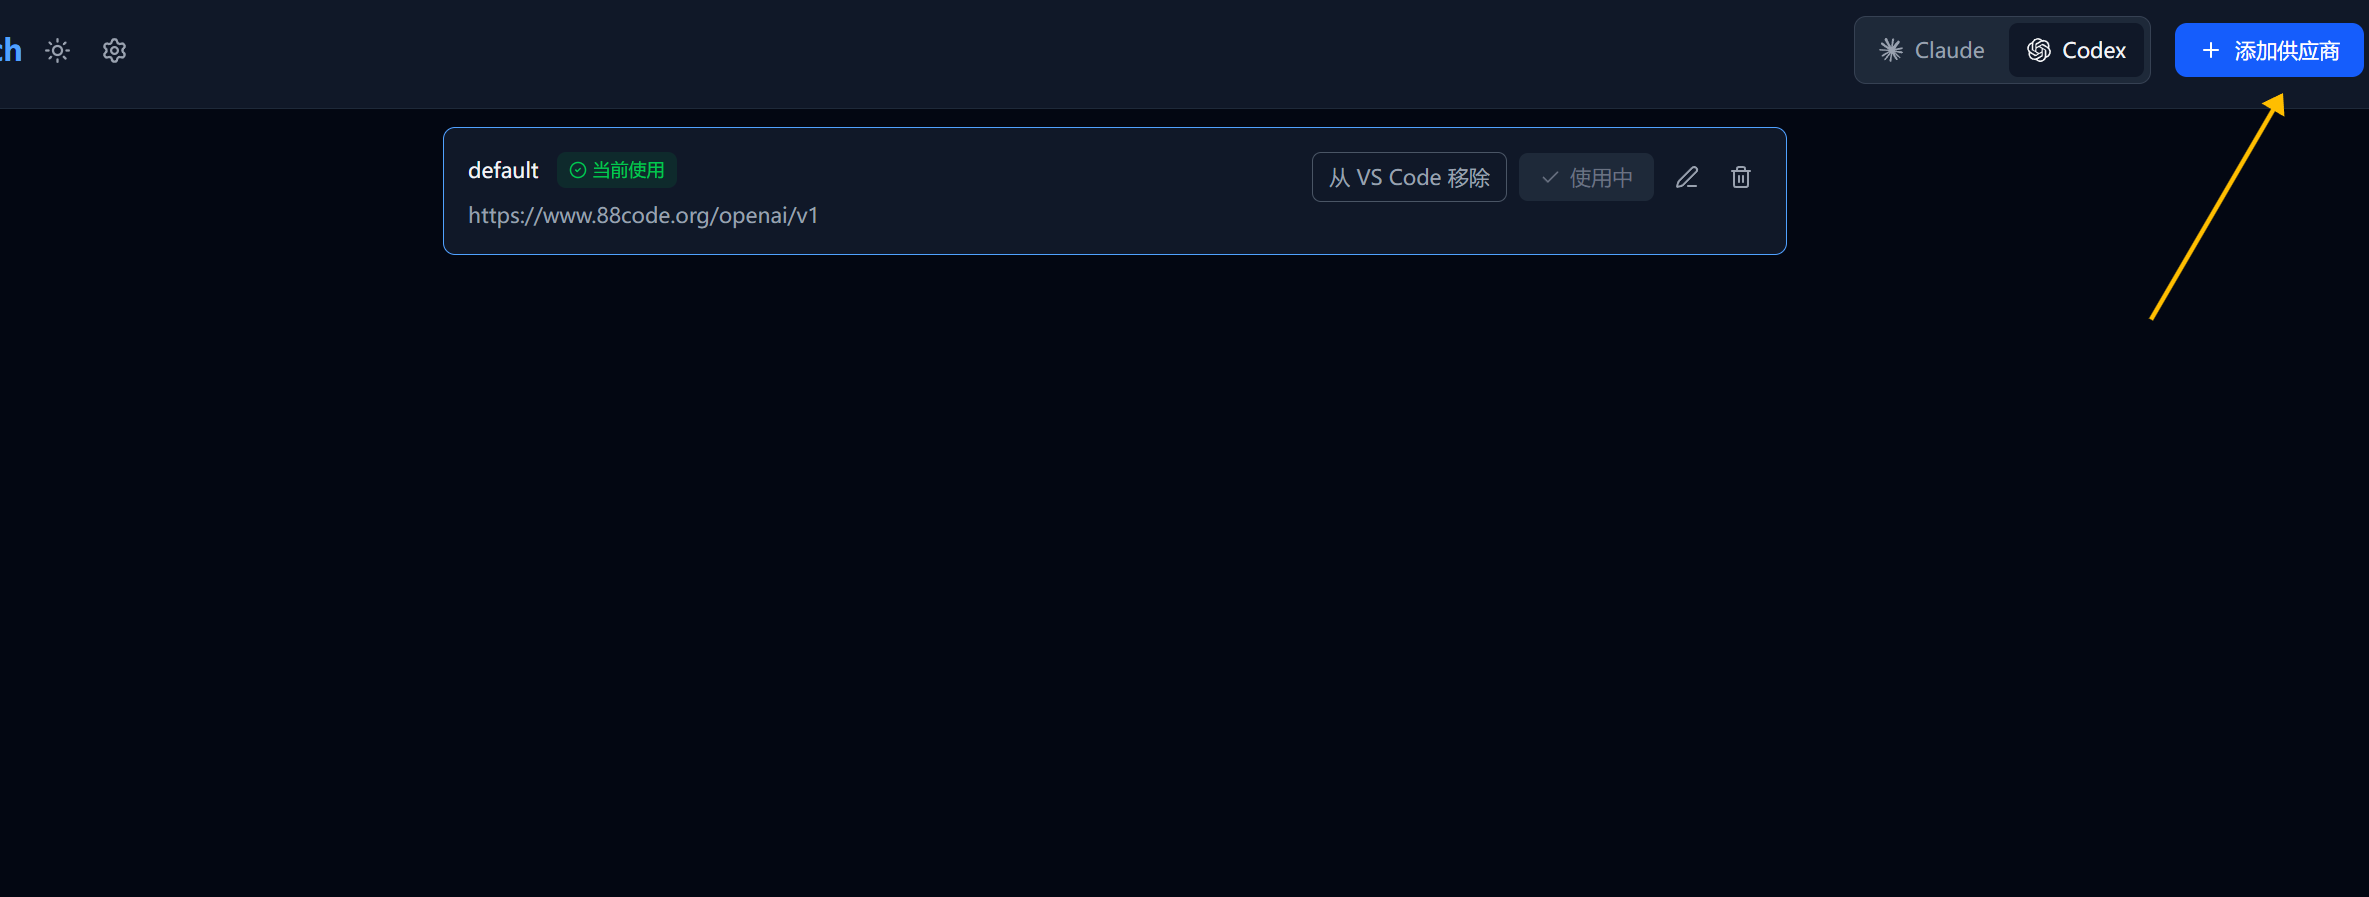Click the checkmark icon inside 使用中
The image size is (2369, 897).
pyautogui.click(x=1550, y=177)
